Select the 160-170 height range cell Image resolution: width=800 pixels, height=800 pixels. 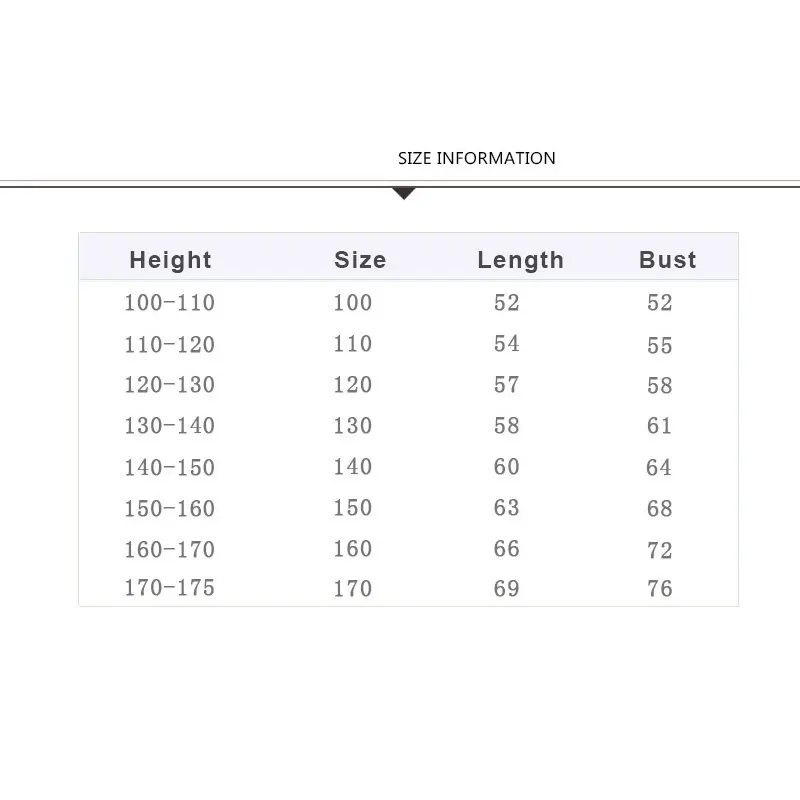point(169,550)
